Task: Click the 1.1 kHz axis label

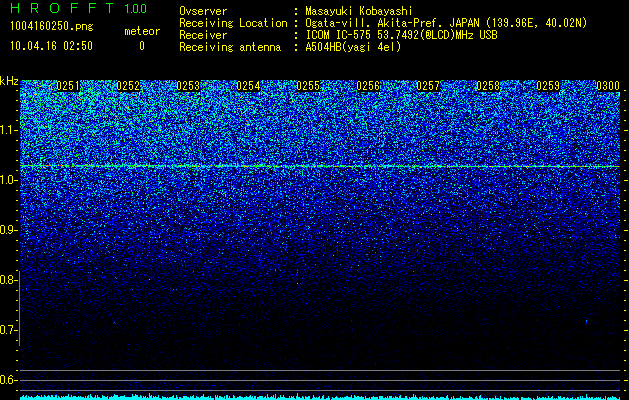Action: coord(9,130)
